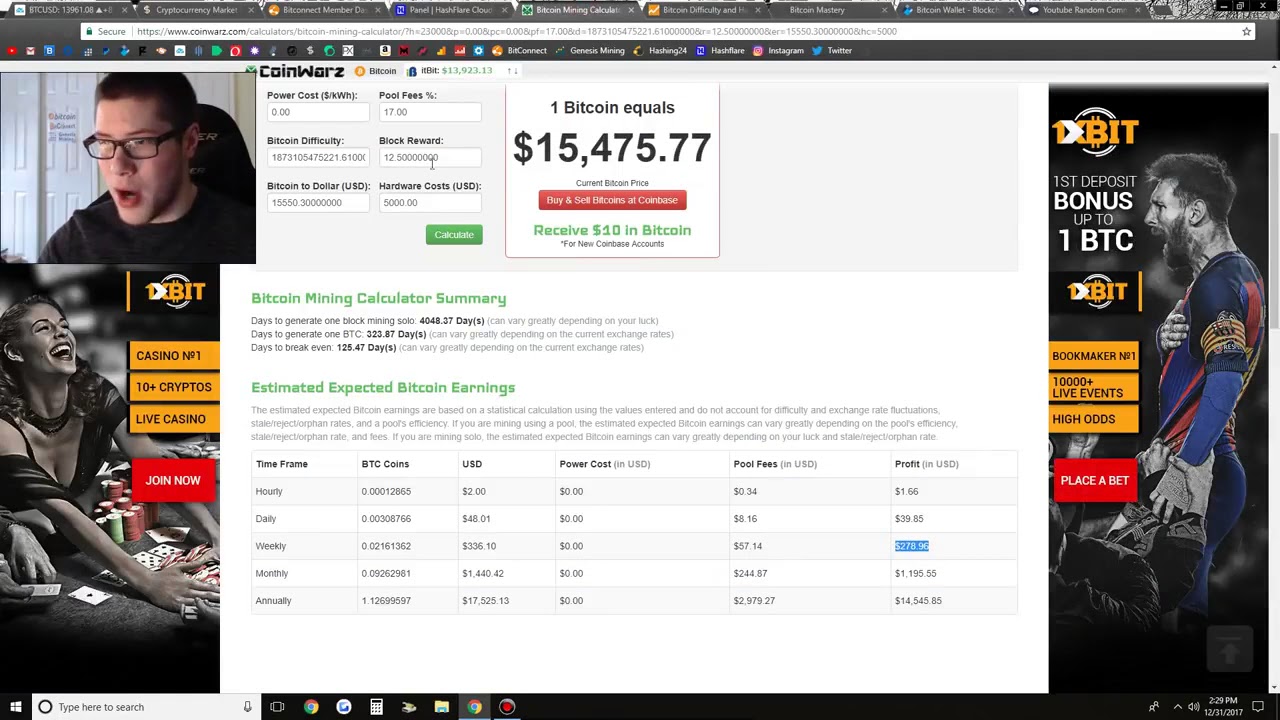Switch to the Bitcoin Wallet Blockchain tab
The image size is (1280, 720).
pyautogui.click(x=957, y=10)
